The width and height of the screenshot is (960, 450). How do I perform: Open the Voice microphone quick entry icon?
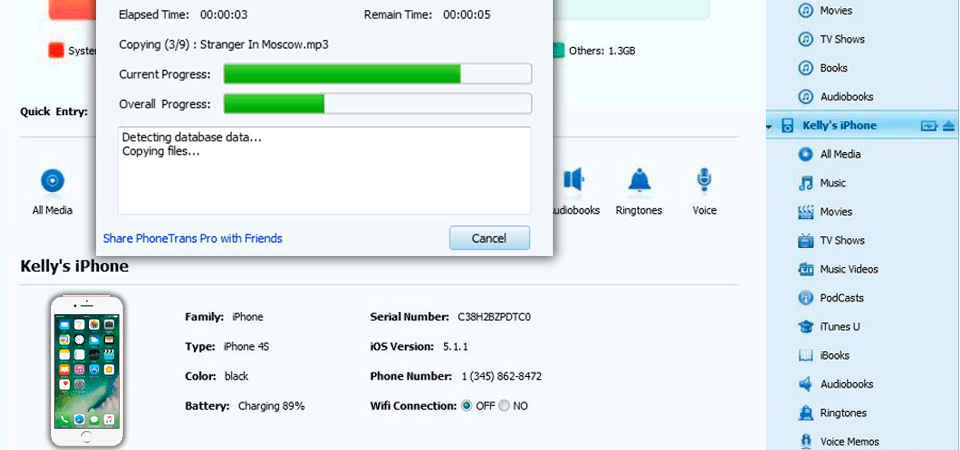coord(704,181)
